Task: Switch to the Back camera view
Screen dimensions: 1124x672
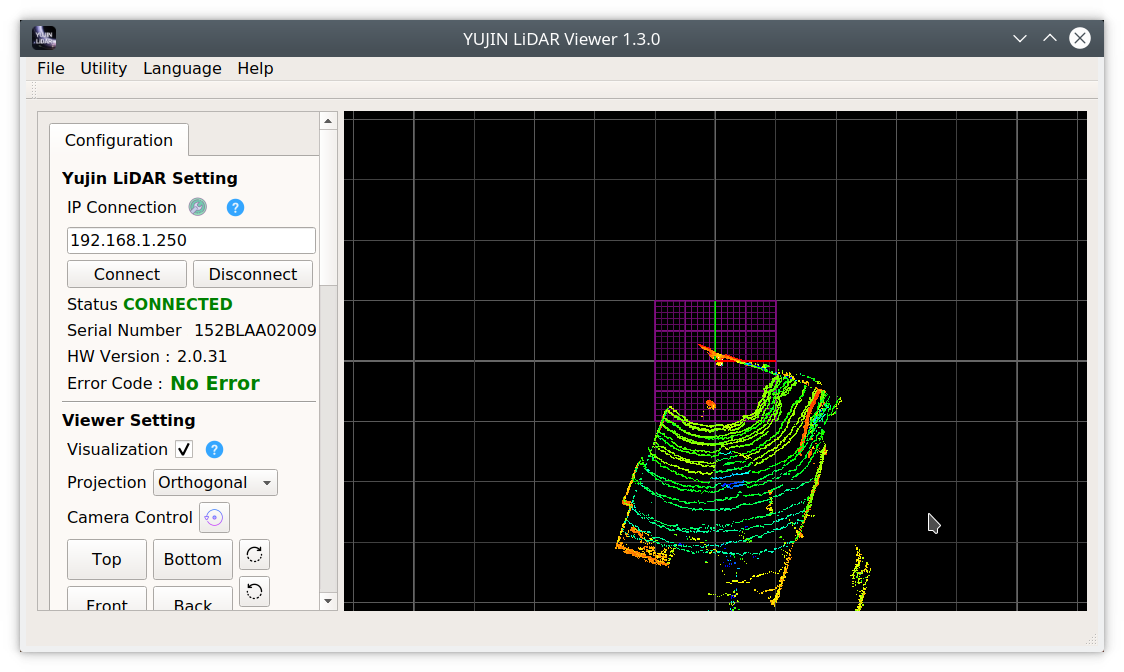Action: tap(193, 600)
